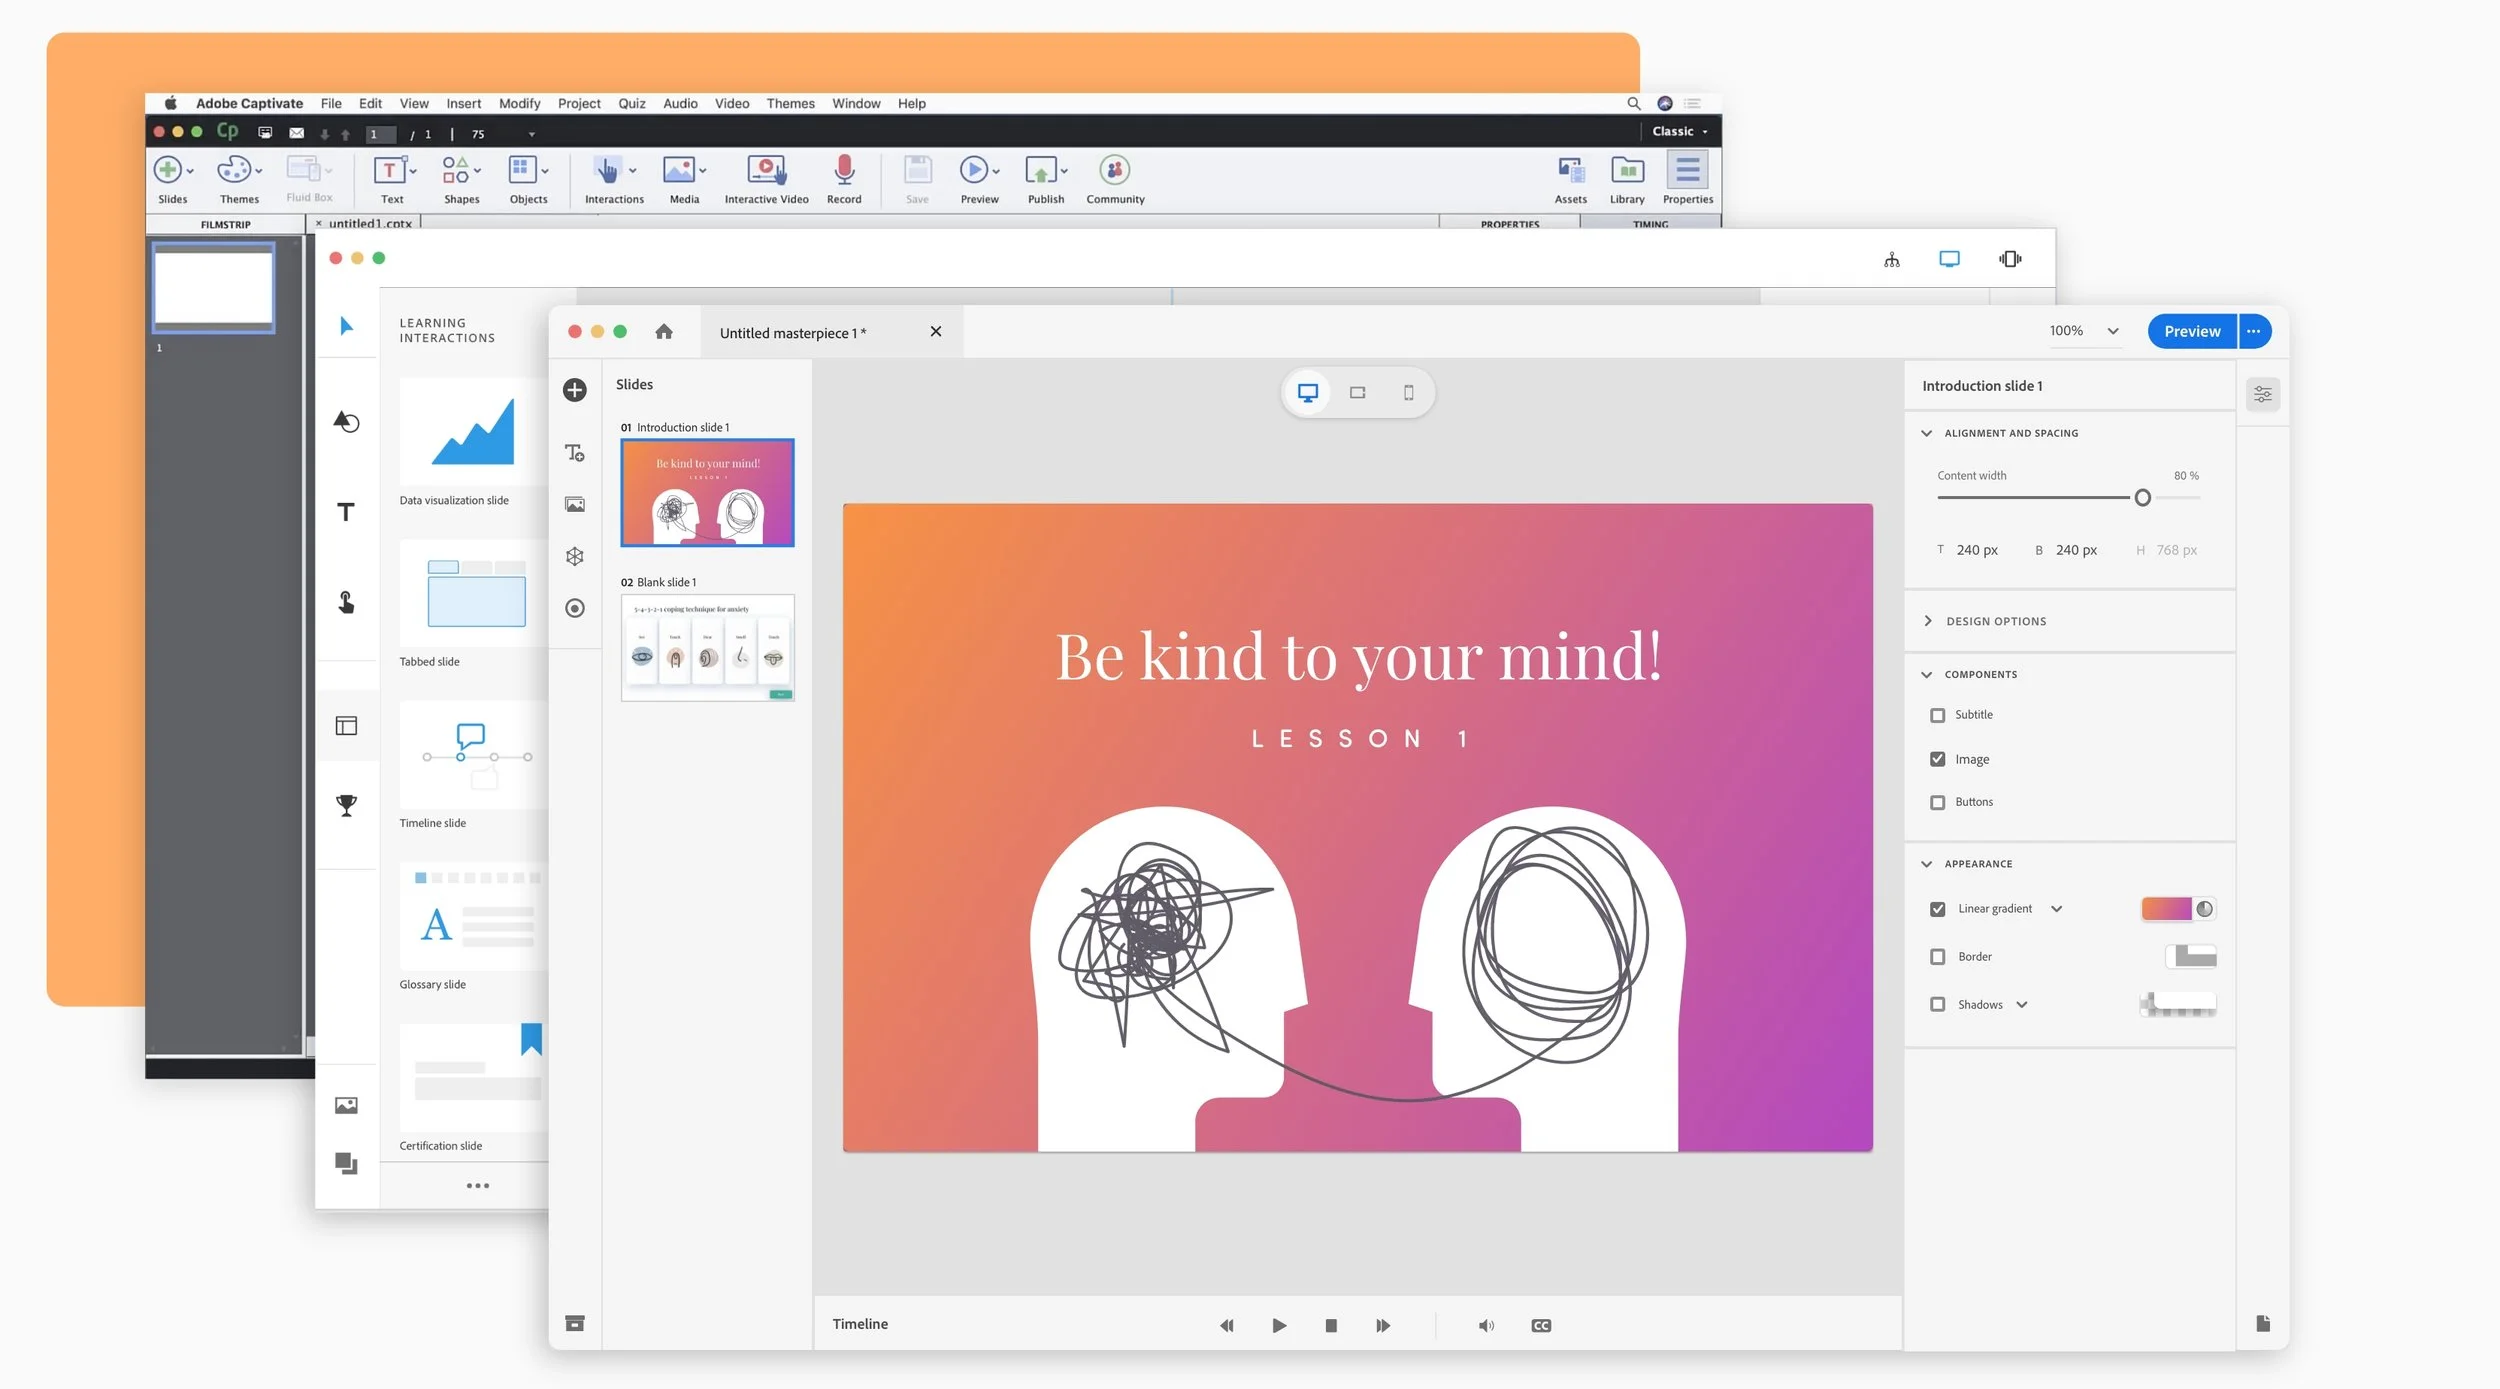The image size is (2500, 1389).
Task: Click the linear gradient color swatch
Action: point(2166,908)
